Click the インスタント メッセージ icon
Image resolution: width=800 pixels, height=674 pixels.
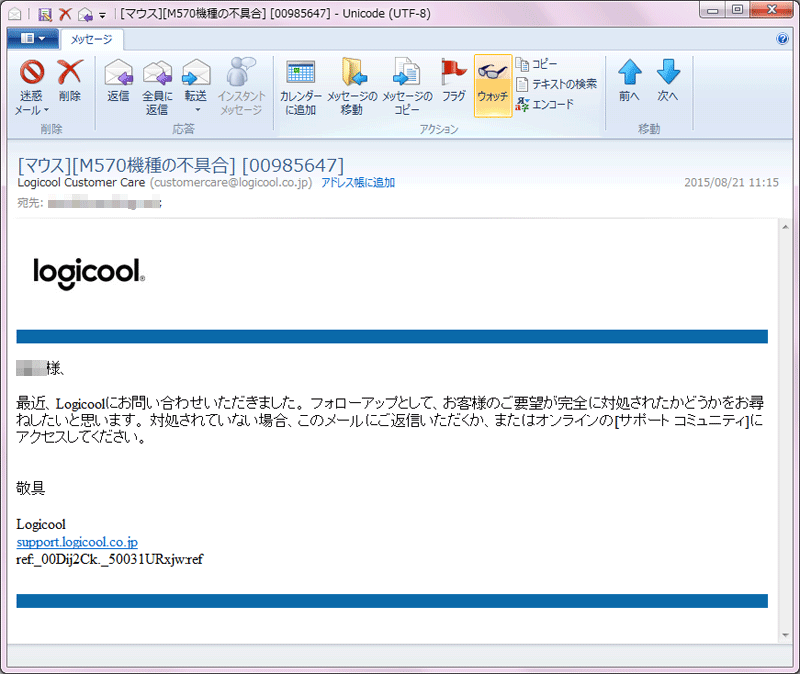pos(241,71)
